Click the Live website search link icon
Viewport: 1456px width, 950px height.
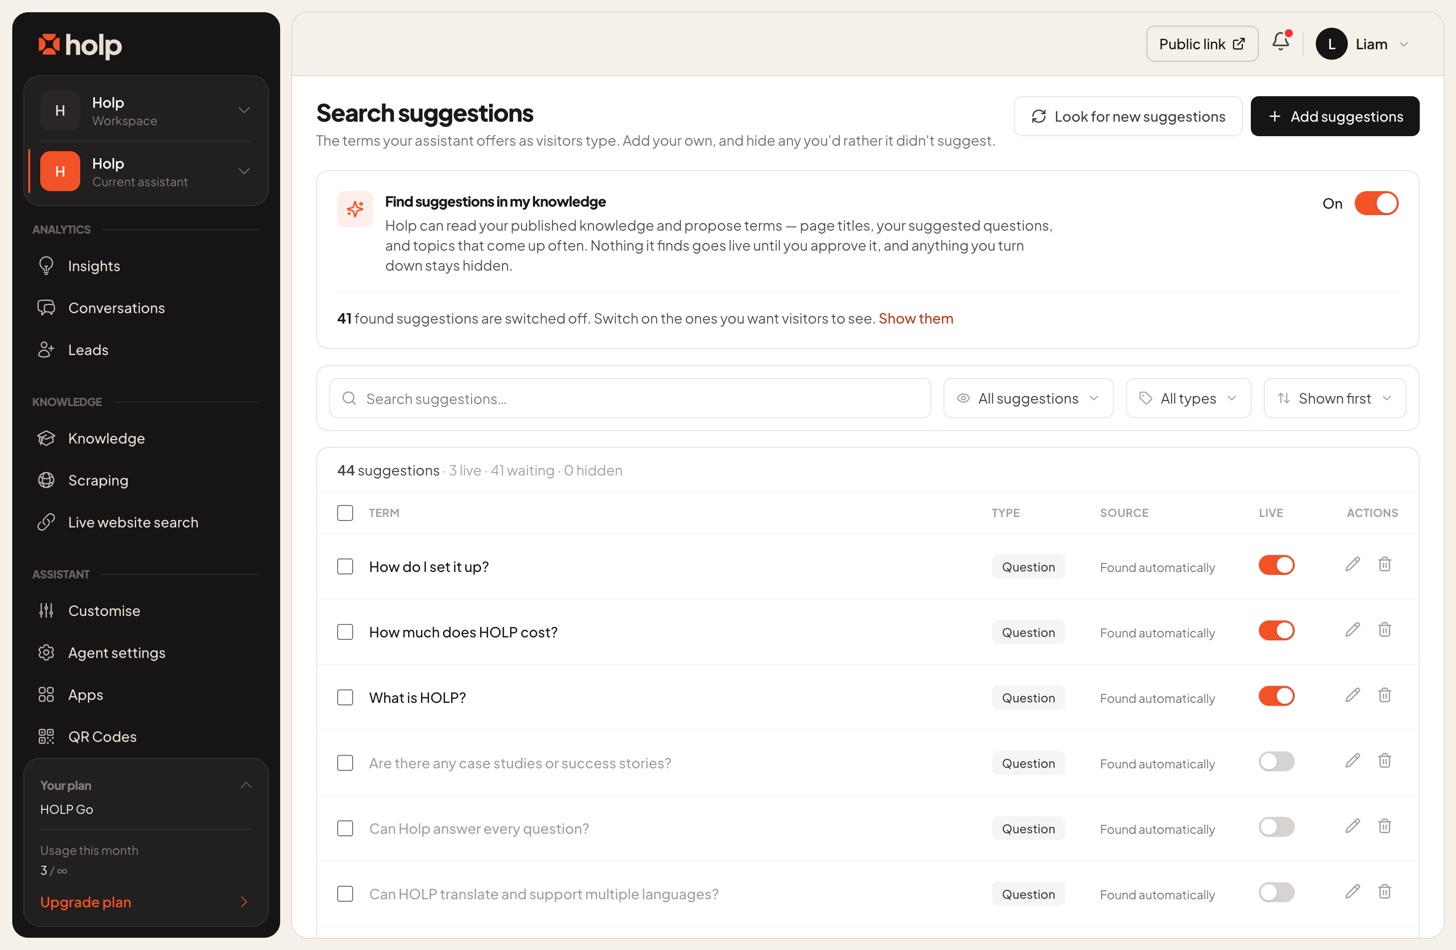(46, 522)
